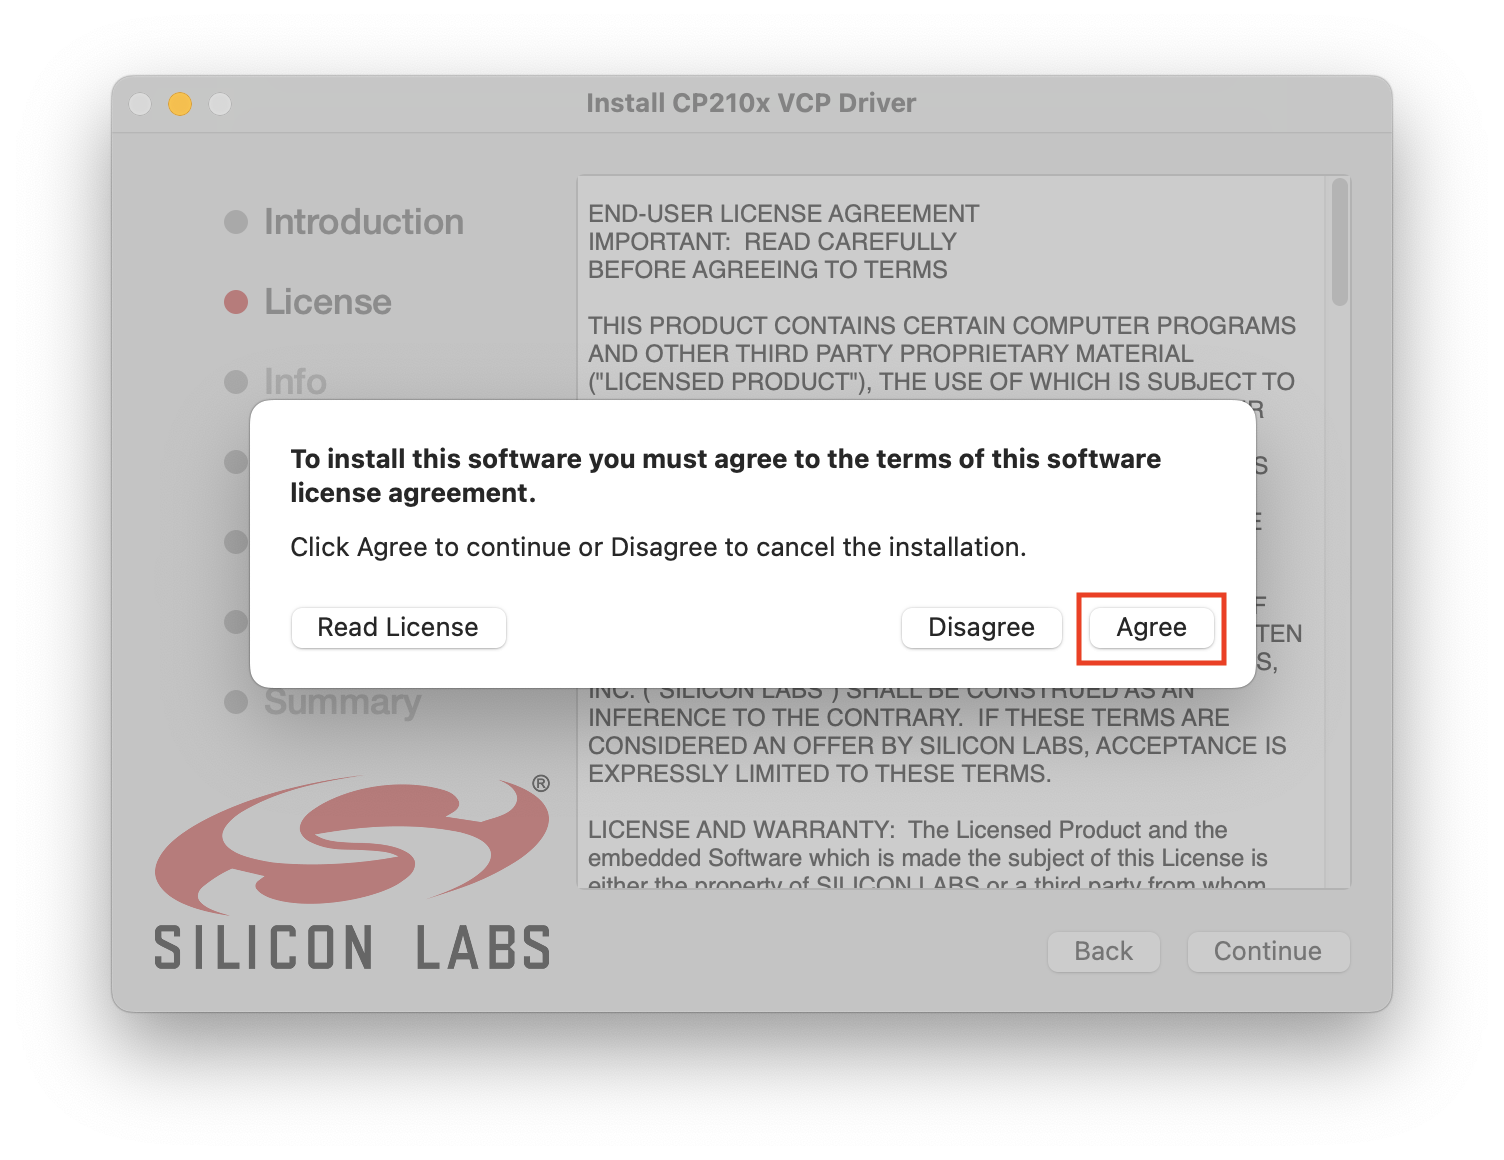Click the END-USER LICENSE AGREEMENT heading text
The width and height of the screenshot is (1504, 1160).
[784, 214]
